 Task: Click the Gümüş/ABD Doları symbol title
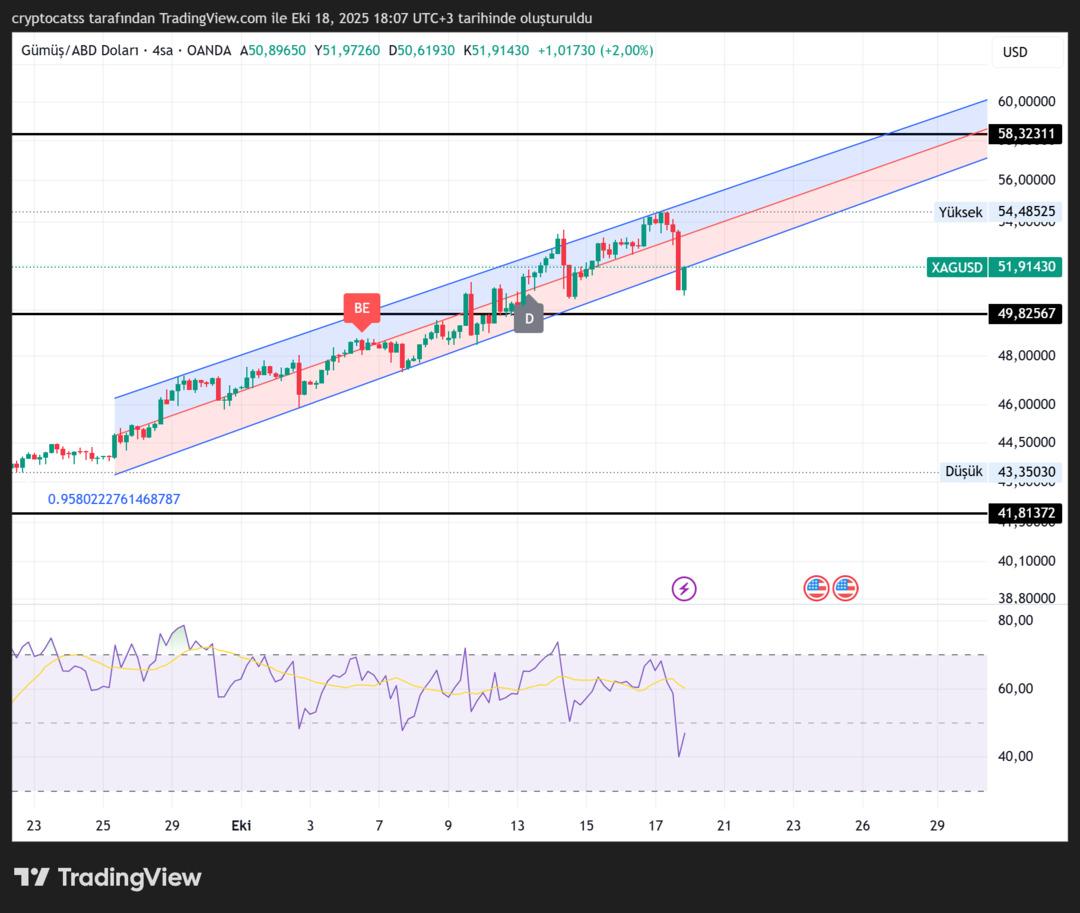pyautogui.click(x=81, y=50)
